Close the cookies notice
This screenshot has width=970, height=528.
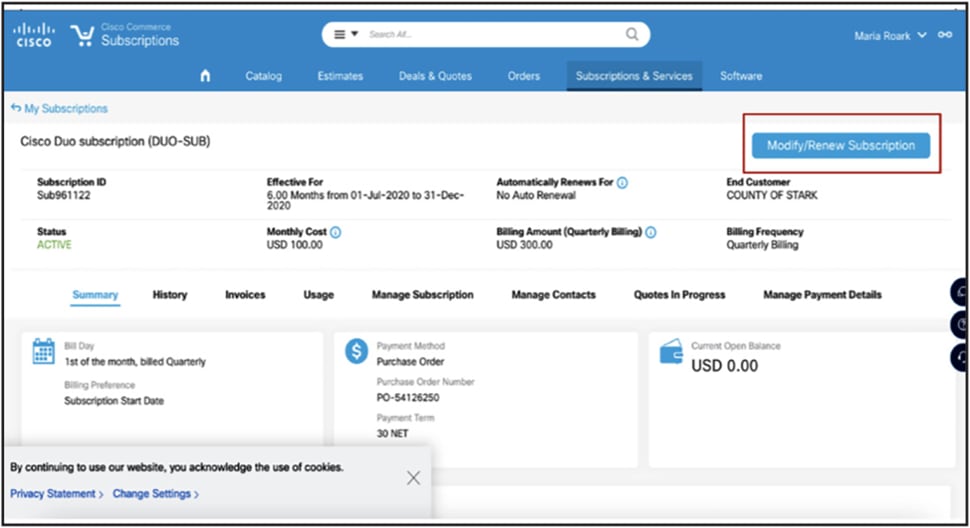pos(413,478)
